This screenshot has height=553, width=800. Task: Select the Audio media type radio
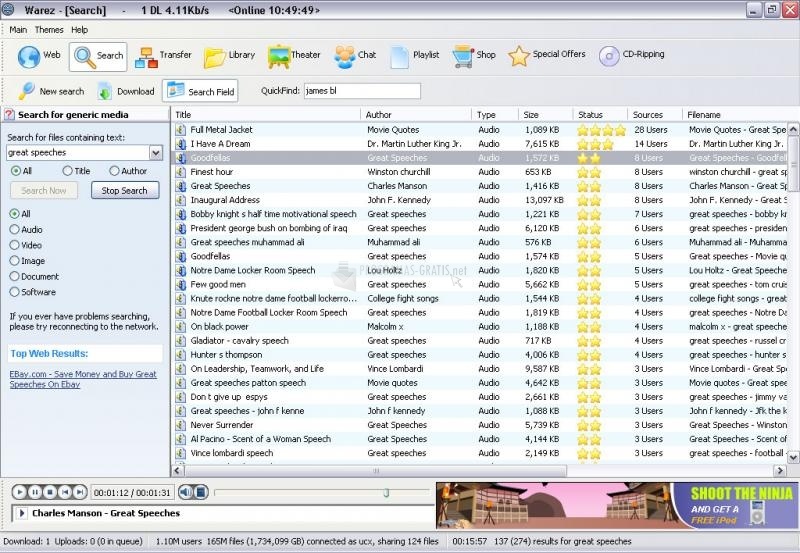click(14, 230)
